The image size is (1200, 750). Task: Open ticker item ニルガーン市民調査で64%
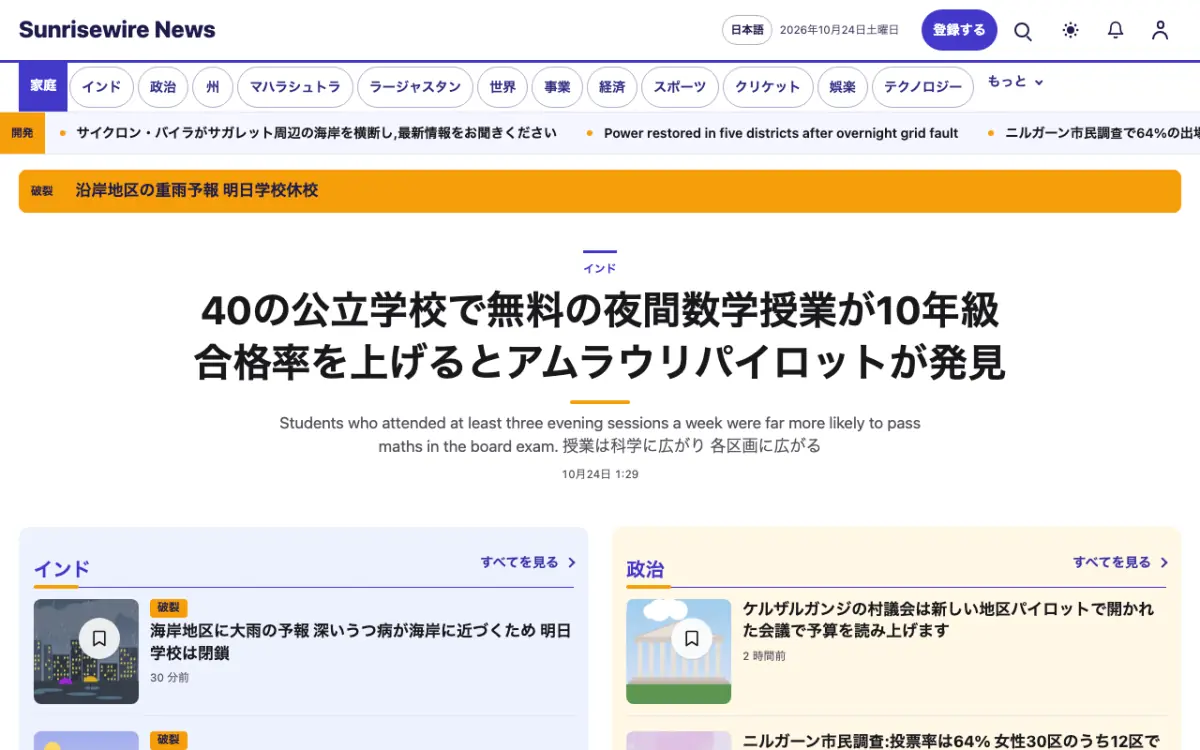click(1103, 133)
